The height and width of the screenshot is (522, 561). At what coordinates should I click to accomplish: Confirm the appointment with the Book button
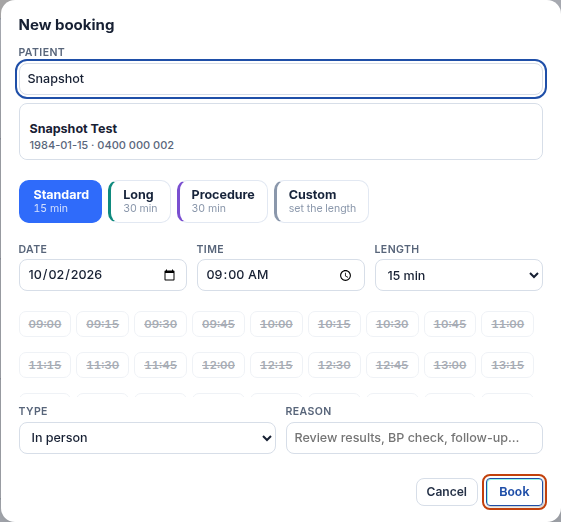point(514,492)
